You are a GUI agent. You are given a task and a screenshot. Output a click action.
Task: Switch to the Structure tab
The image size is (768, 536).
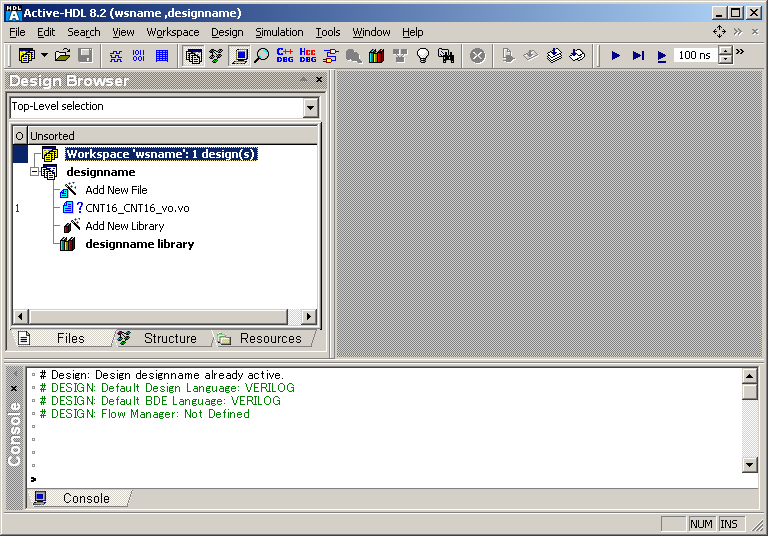tap(164, 339)
